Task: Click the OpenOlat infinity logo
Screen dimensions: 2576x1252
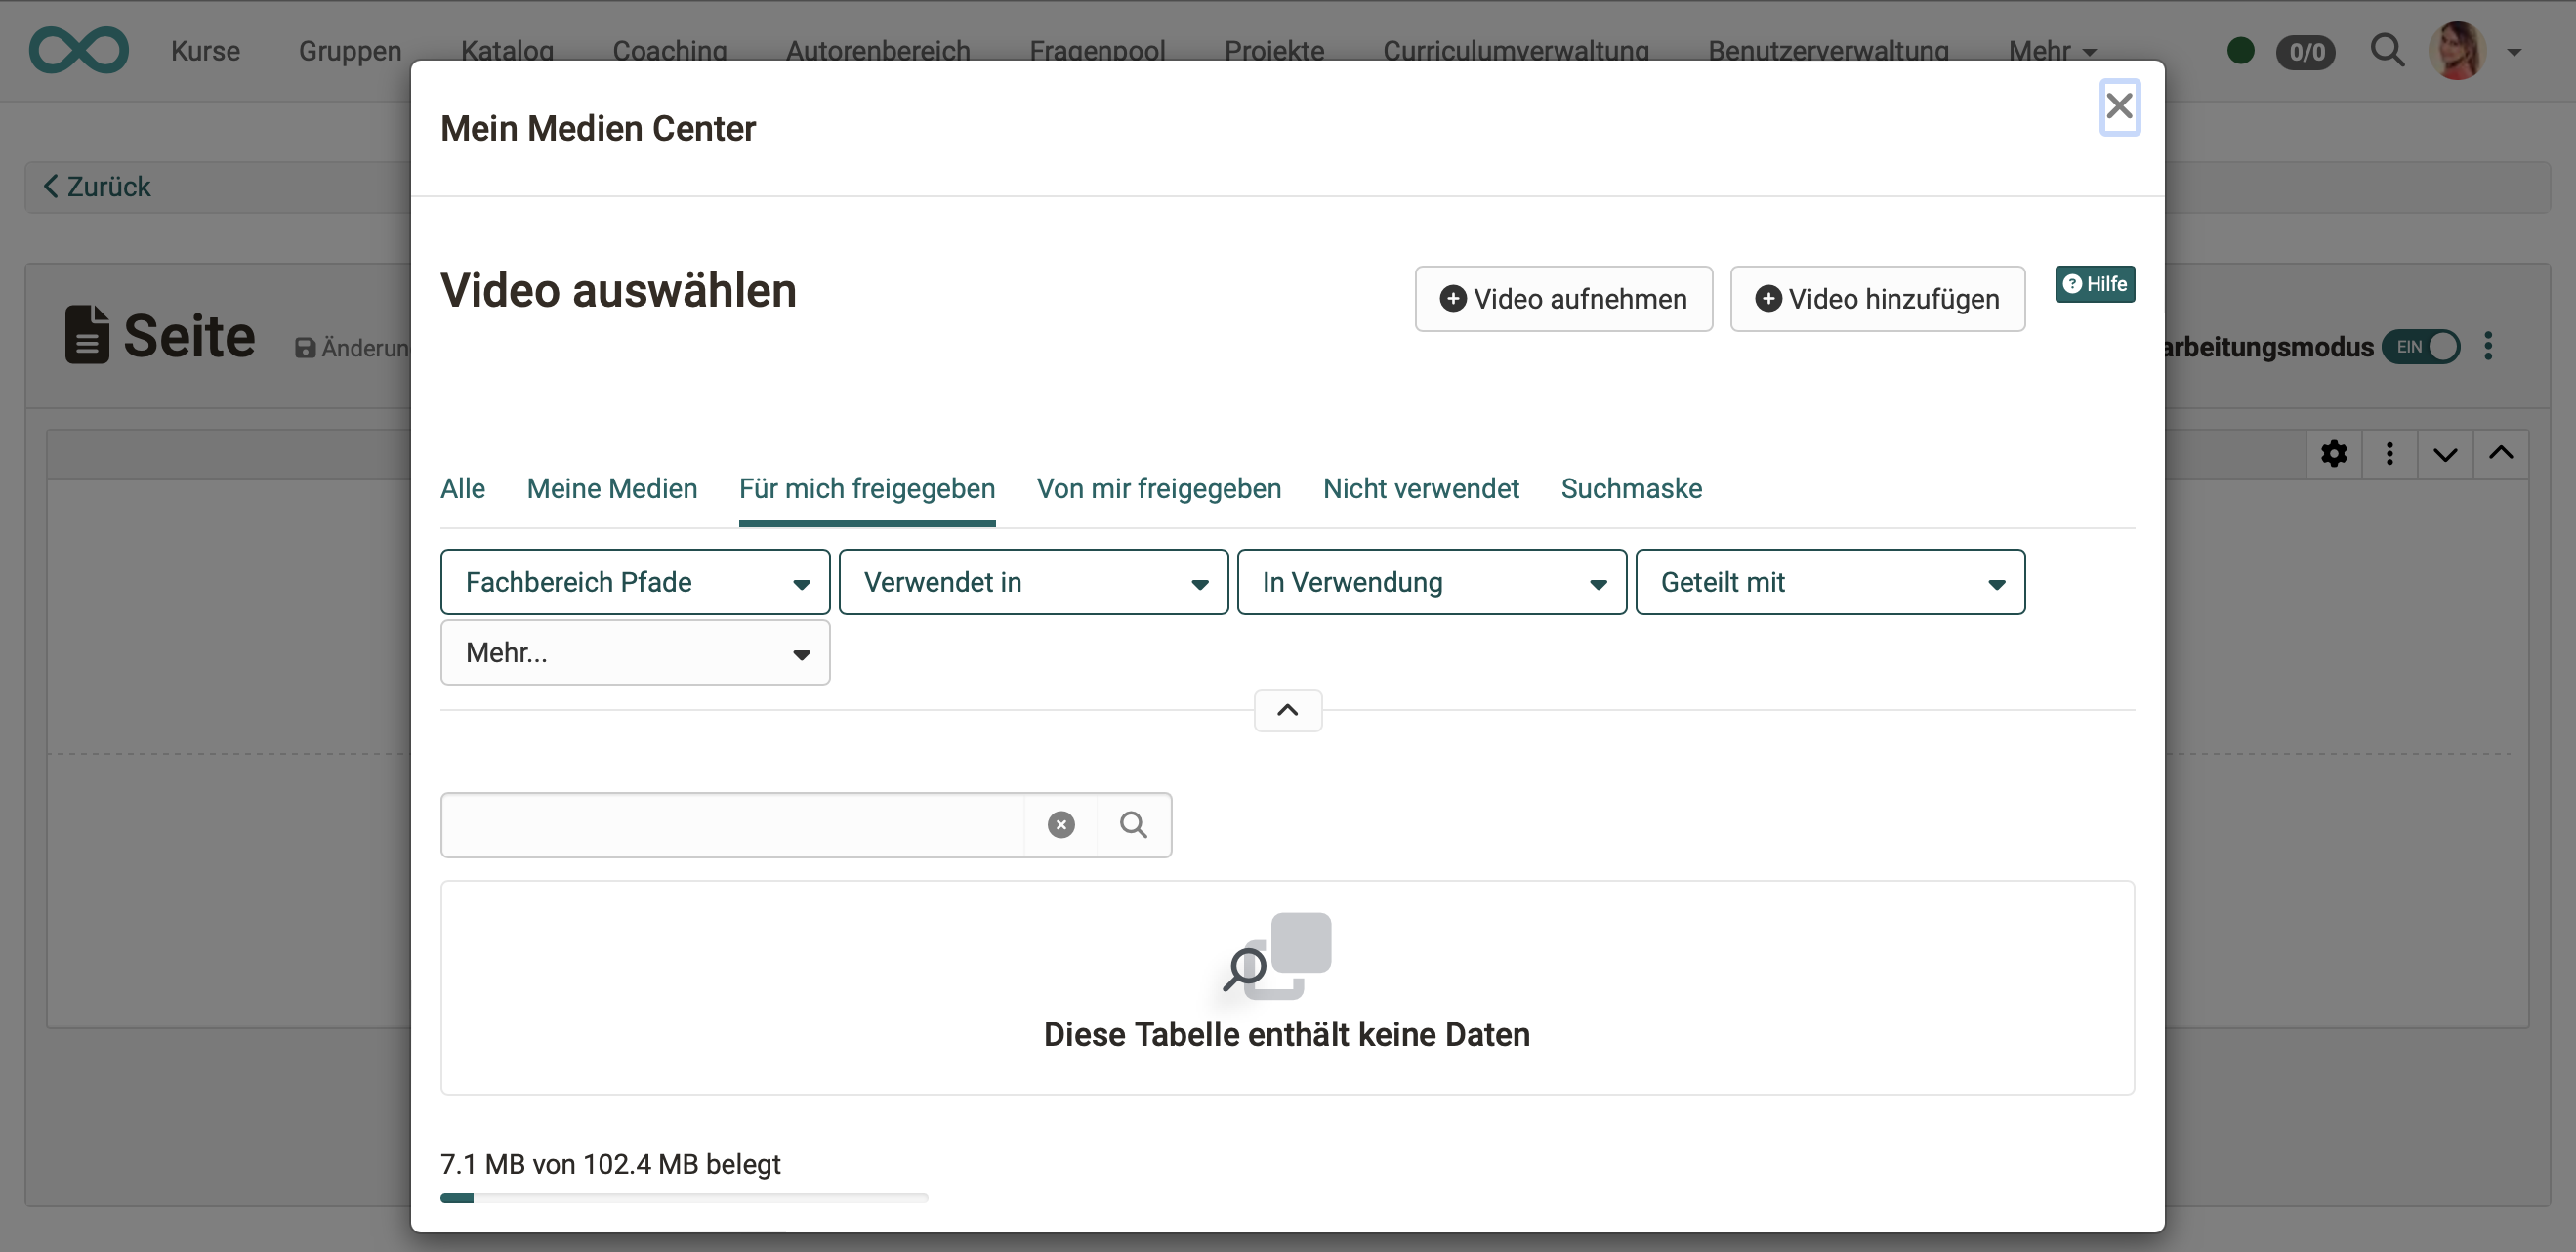Action: tap(79, 50)
